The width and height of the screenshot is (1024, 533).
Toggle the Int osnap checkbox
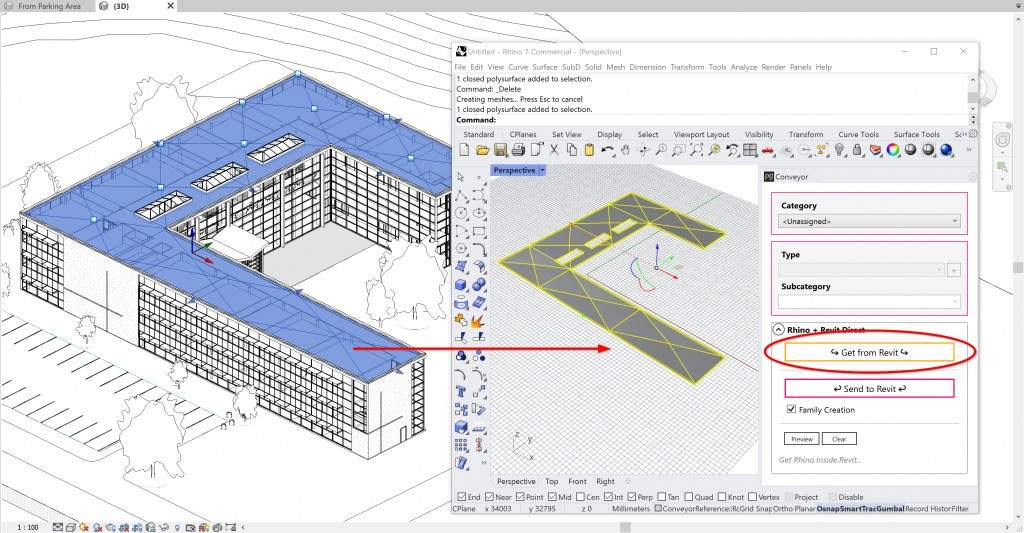point(609,497)
